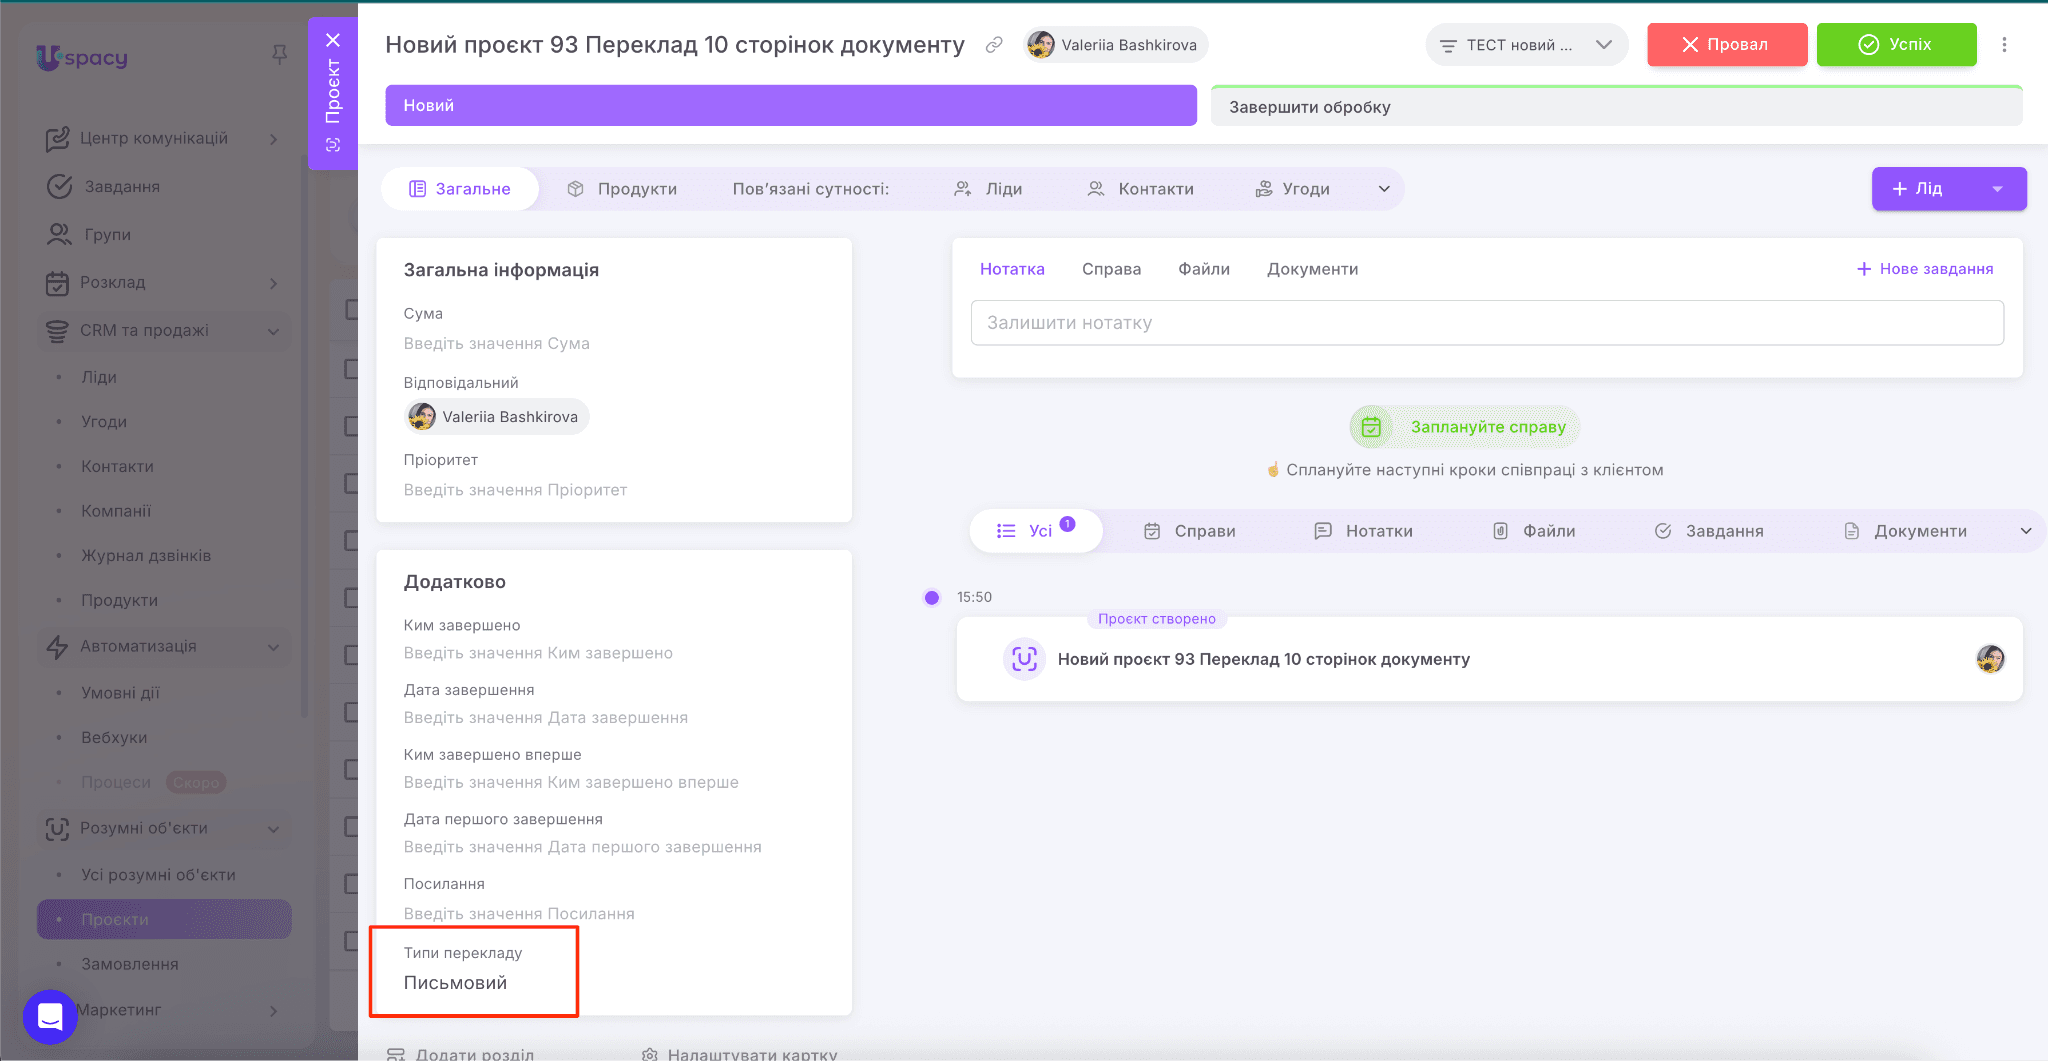The width and height of the screenshot is (2048, 1061).
Task: Switch to the Продукти tab
Action: (x=622, y=189)
